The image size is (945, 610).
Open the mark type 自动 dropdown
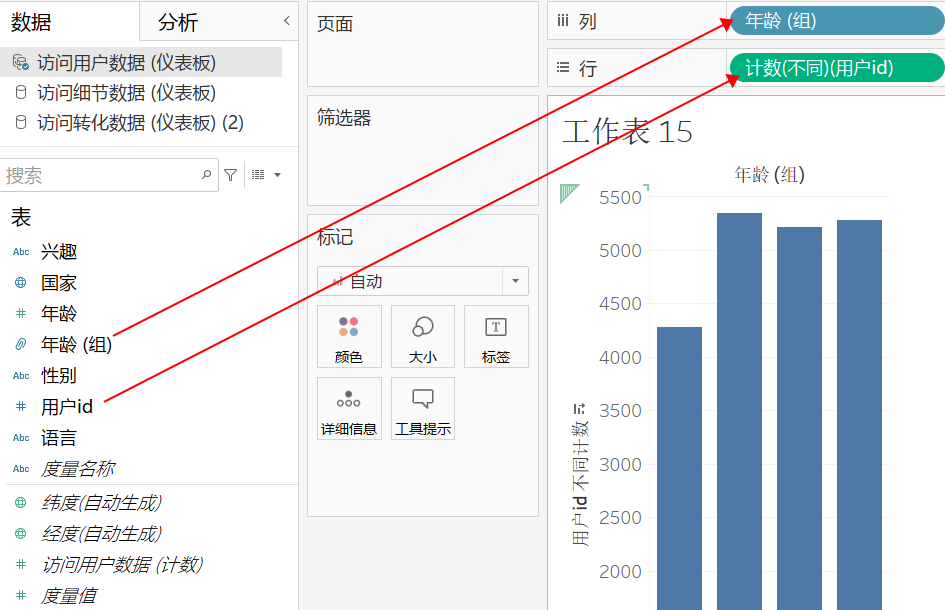click(x=422, y=281)
